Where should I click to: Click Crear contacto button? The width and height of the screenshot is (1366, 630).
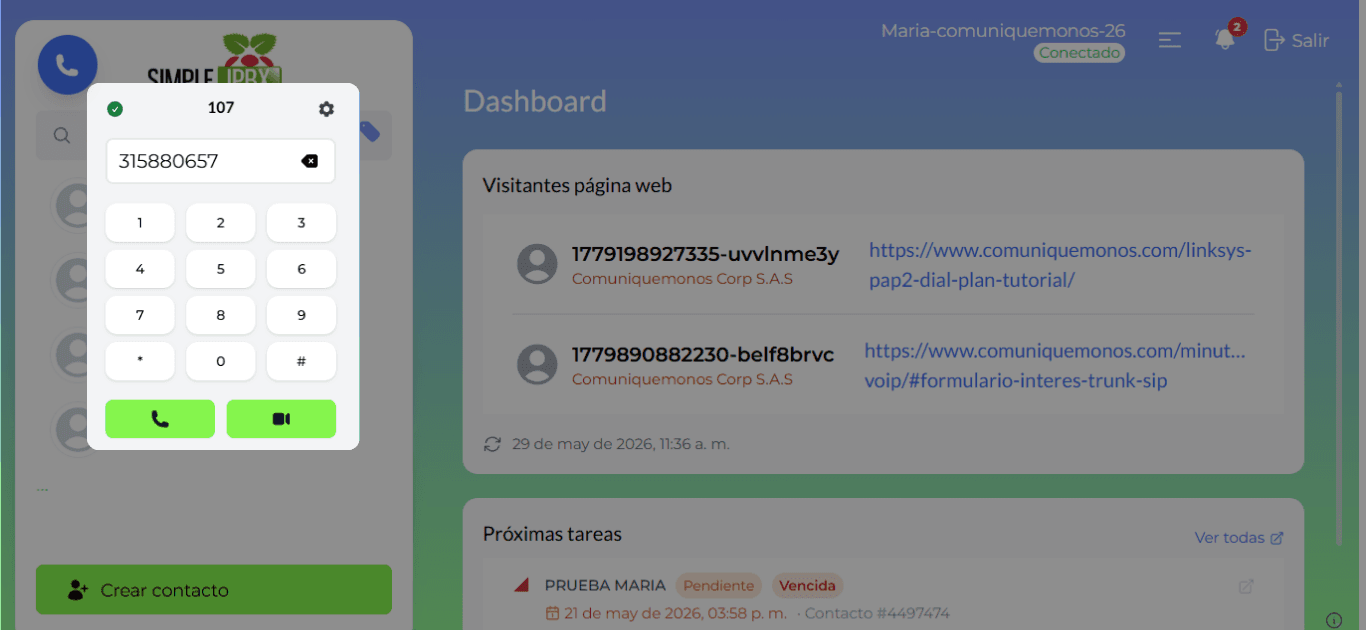click(214, 590)
